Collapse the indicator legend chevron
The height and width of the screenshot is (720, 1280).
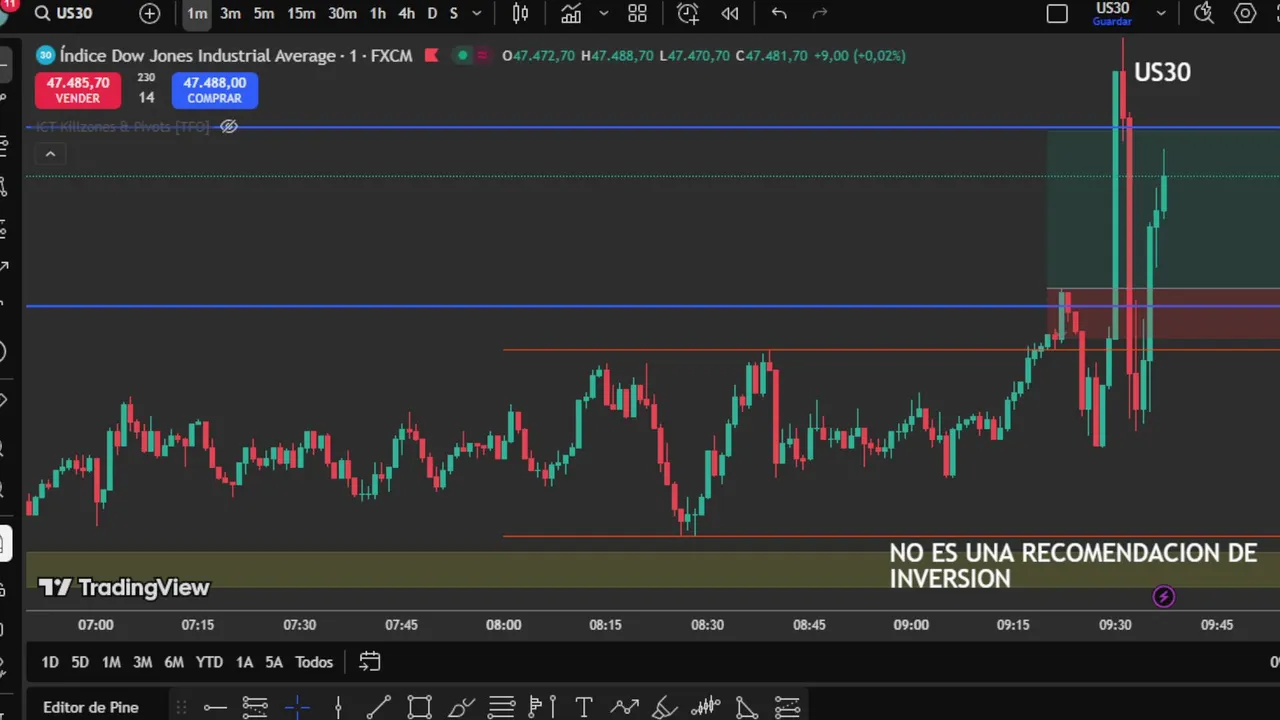tap(50, 154)
